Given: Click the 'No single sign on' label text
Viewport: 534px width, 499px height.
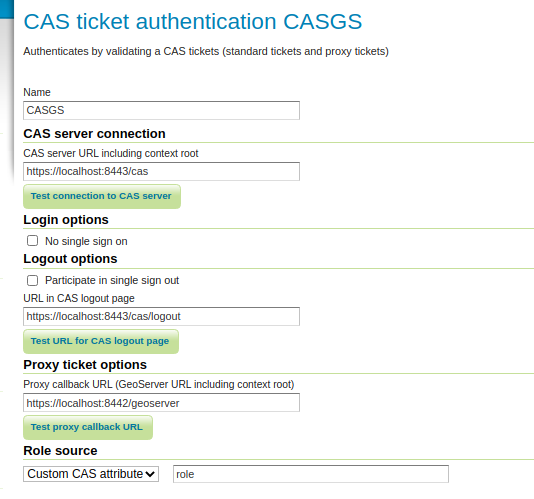Looking at the screenshot, I should coord(86,241).
